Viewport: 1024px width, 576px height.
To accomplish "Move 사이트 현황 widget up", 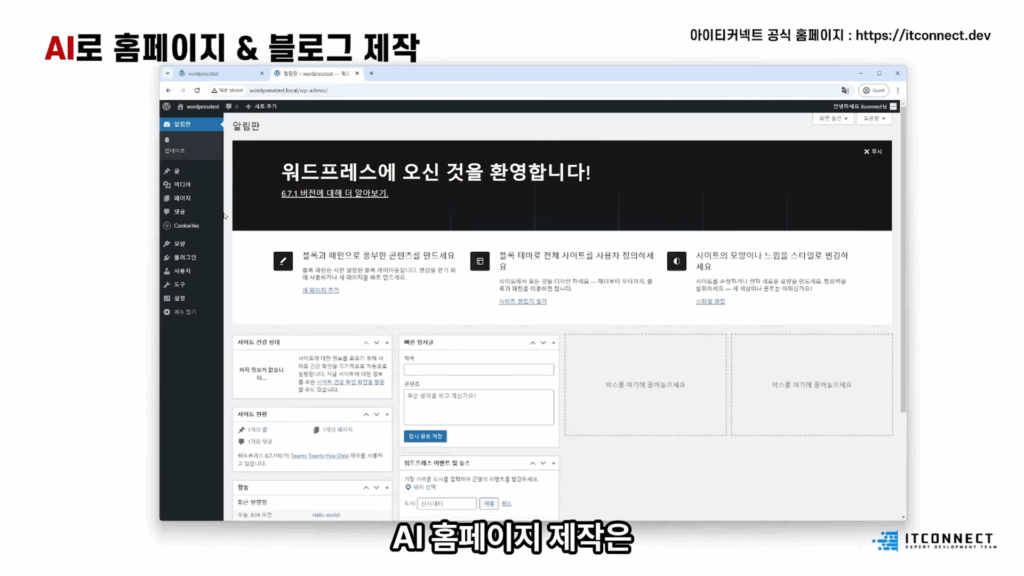I will pyautogui.click(x=366, y=415).
